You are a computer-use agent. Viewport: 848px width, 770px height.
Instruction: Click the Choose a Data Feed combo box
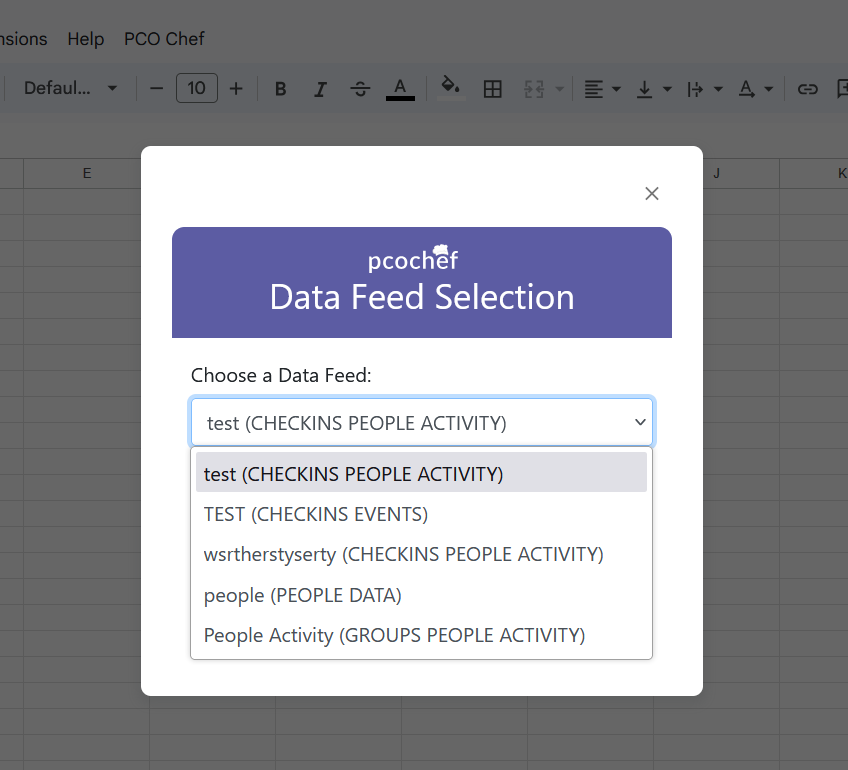(x=422, y=422)
